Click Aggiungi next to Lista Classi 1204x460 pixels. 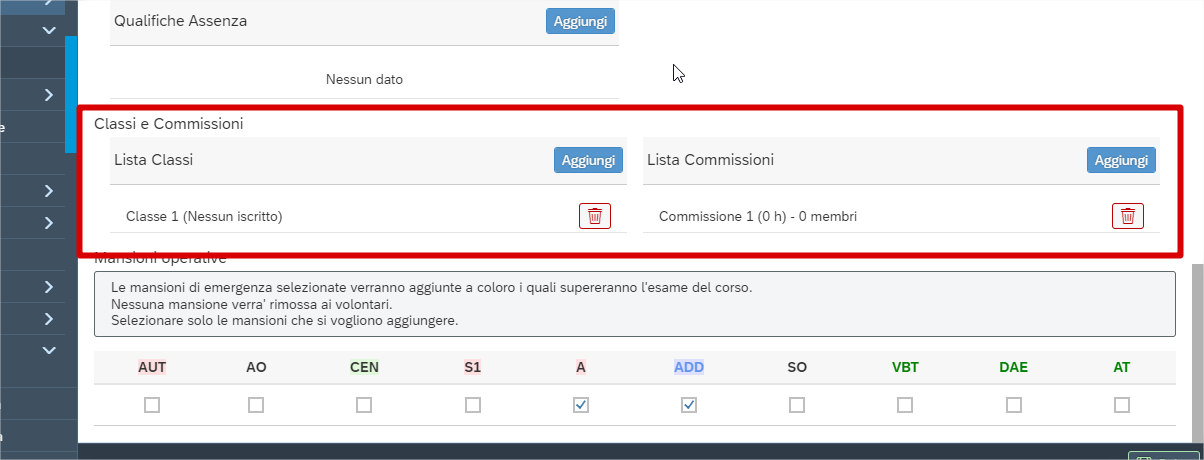(x=588, y=160)
